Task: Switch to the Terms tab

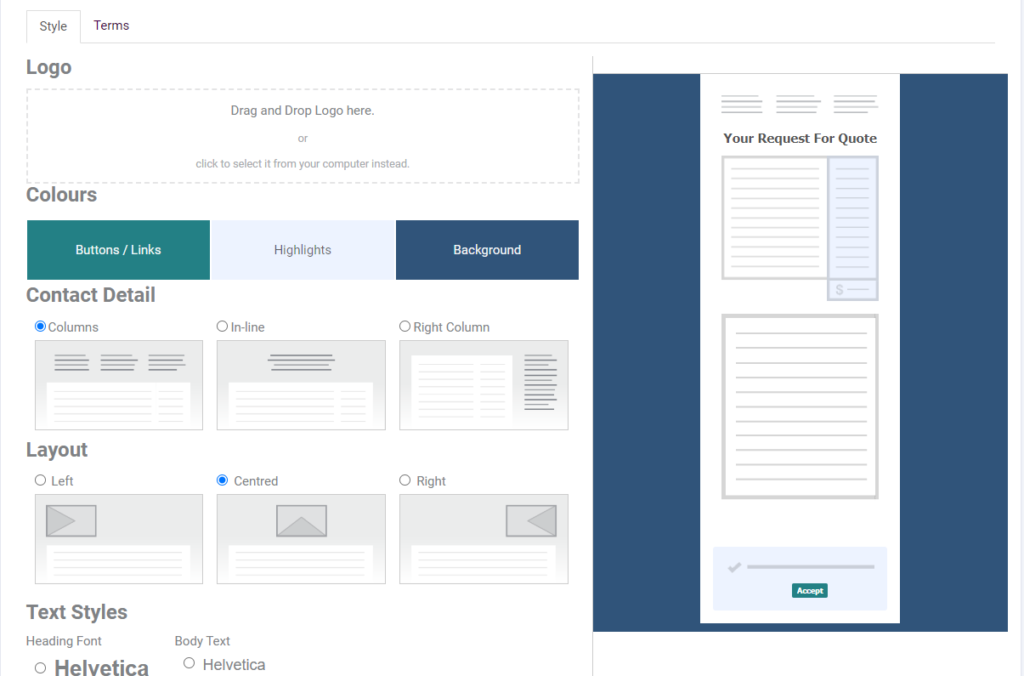Action: 111,25
